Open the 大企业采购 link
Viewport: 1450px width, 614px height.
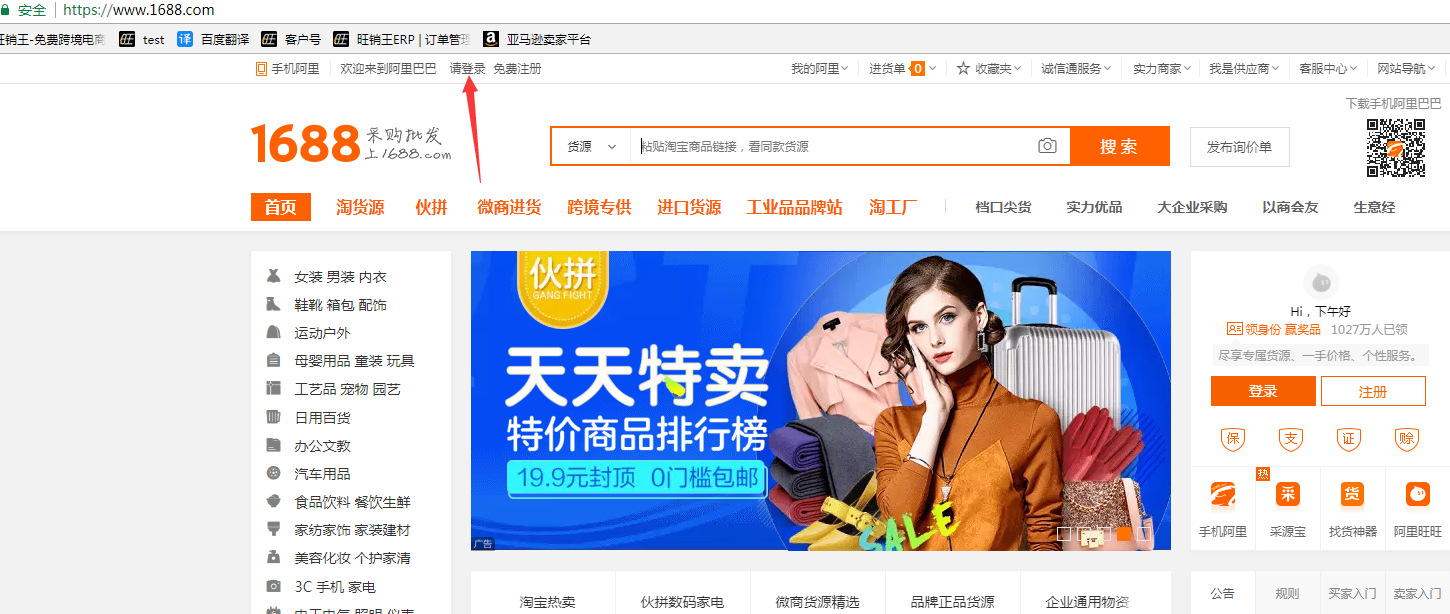(x=1192, y=207)
